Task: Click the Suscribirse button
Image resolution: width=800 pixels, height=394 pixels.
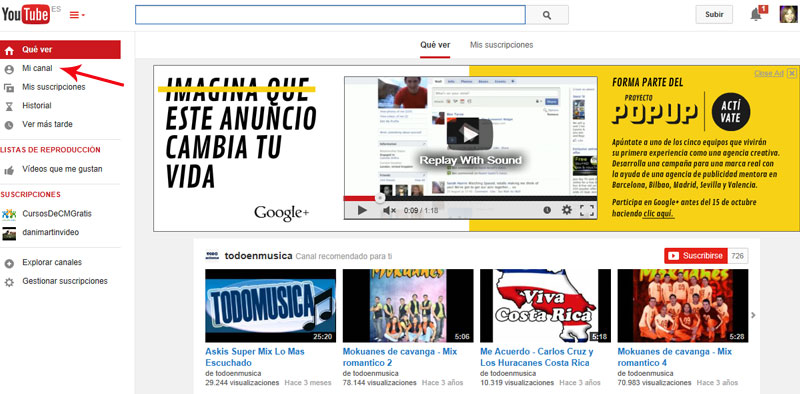Action: 696,256
